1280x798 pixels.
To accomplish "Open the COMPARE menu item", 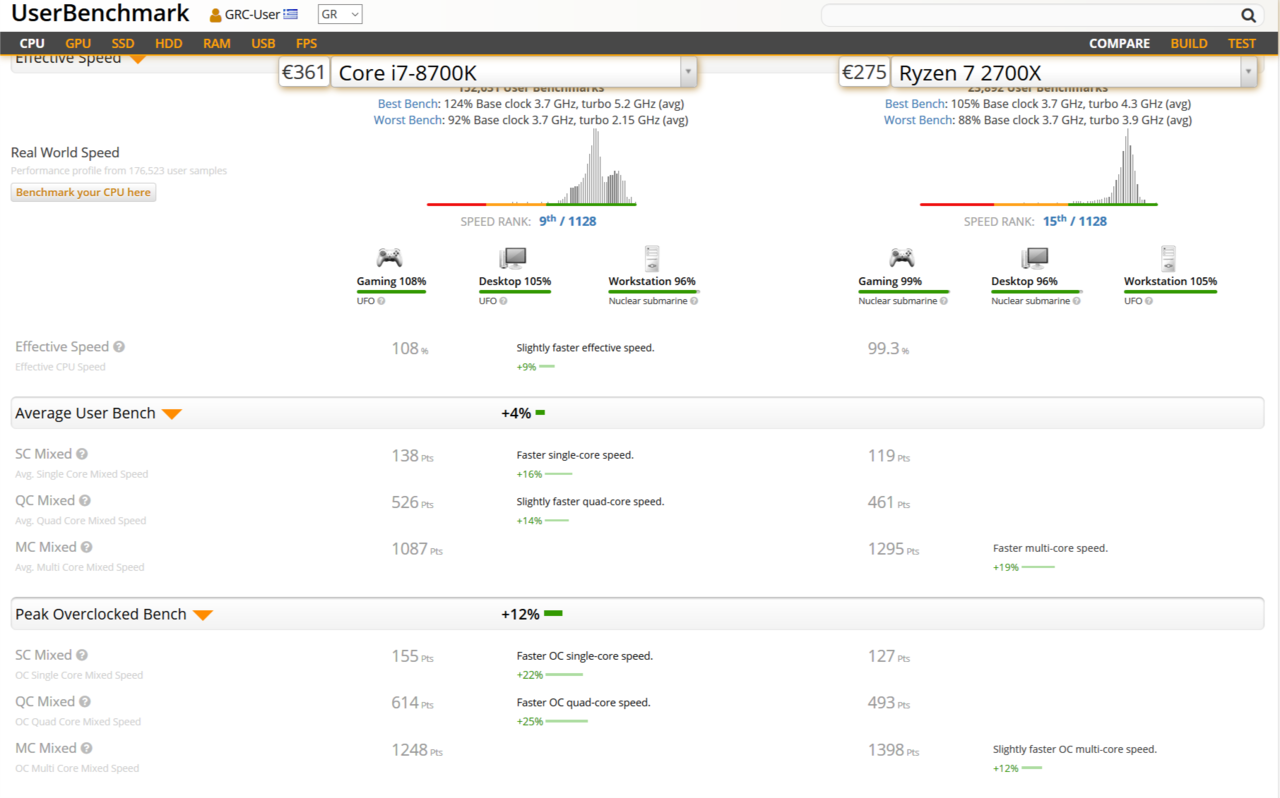I will coord(1119,43).
